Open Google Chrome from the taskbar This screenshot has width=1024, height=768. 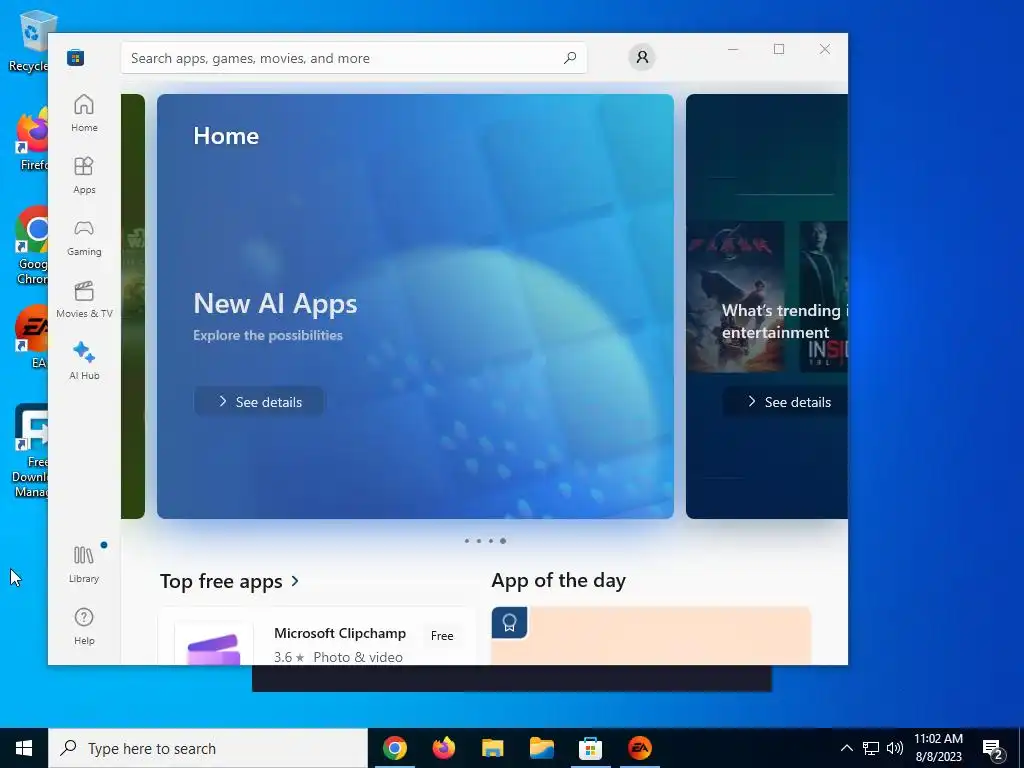(394, 748)
